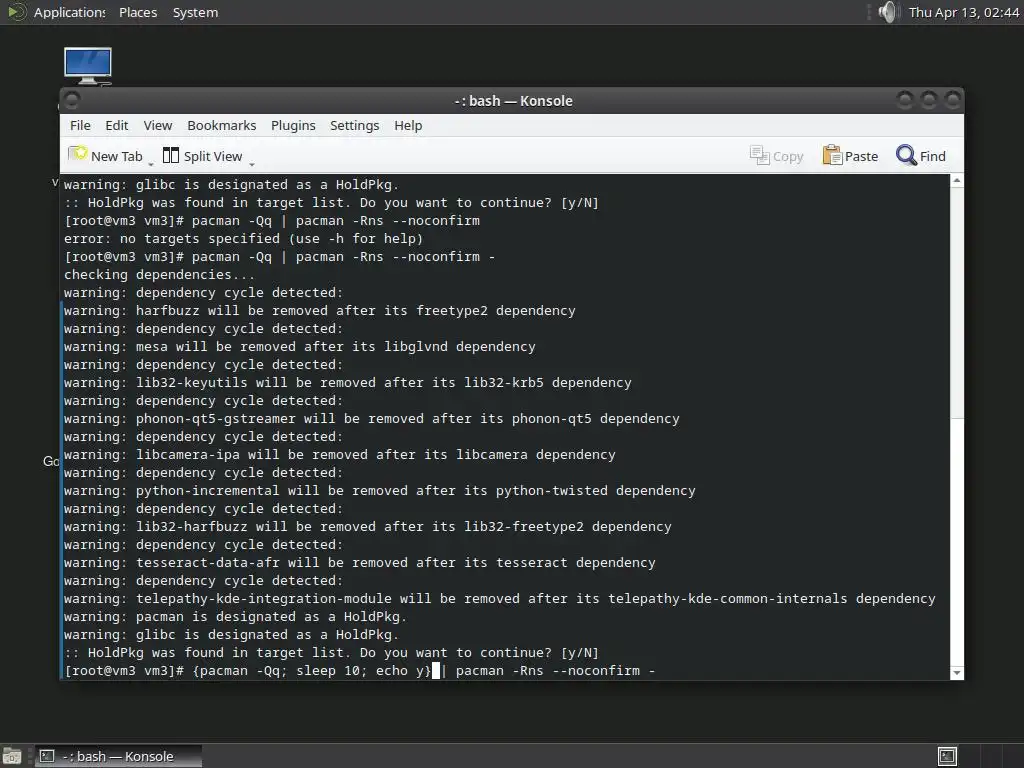Open the Bookmarks menu
This screenshot has width=1024, height=768.
(221, 125)
